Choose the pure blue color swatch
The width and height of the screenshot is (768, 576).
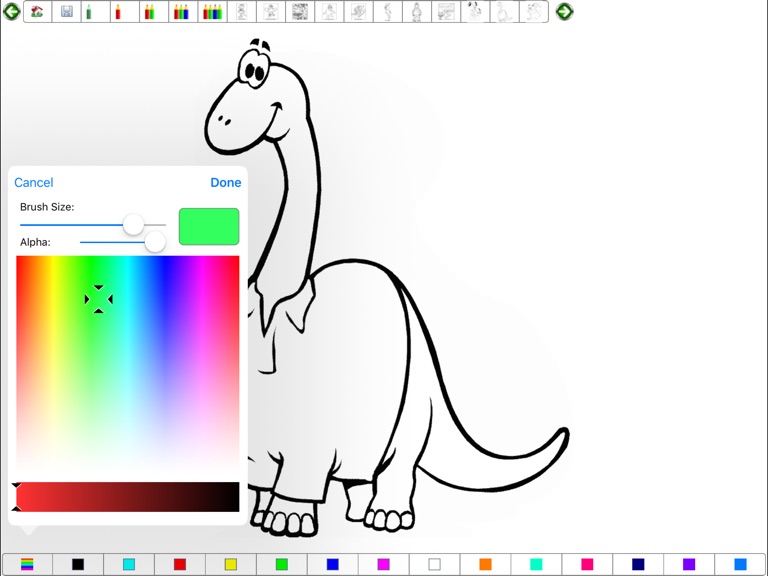(x=333, y=564)
